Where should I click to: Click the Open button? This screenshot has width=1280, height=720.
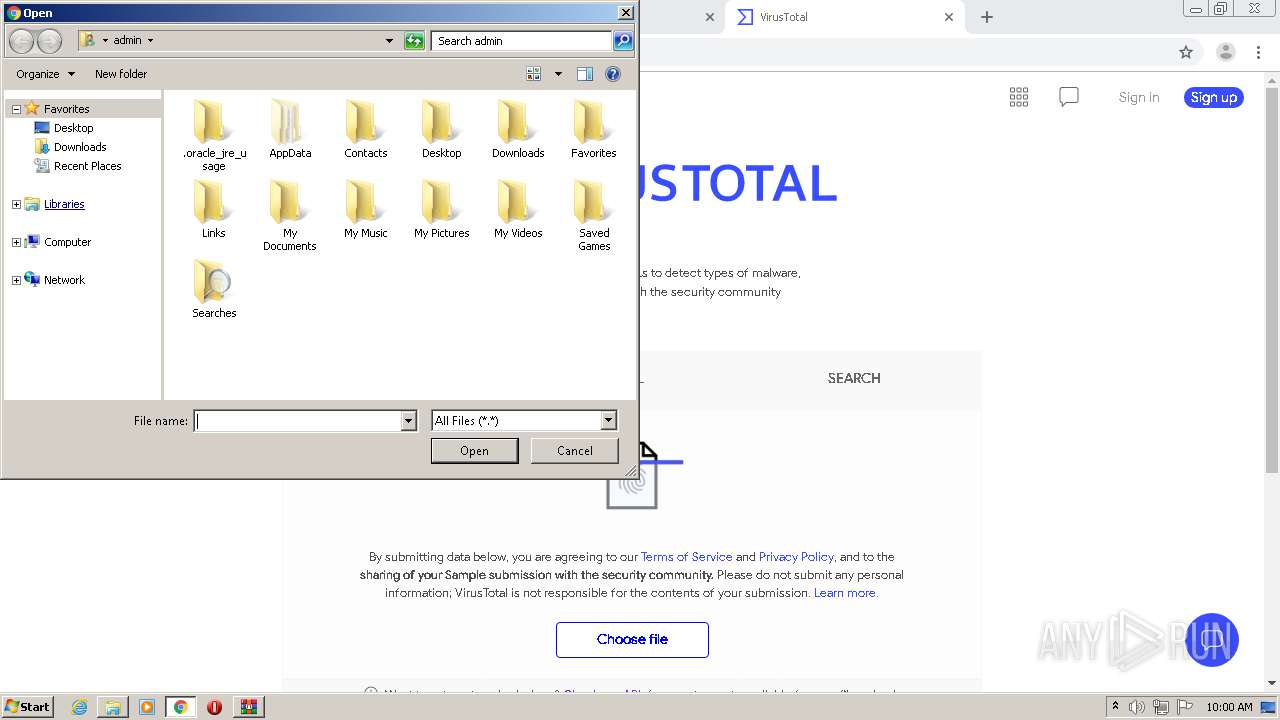(x=474, y=451)
